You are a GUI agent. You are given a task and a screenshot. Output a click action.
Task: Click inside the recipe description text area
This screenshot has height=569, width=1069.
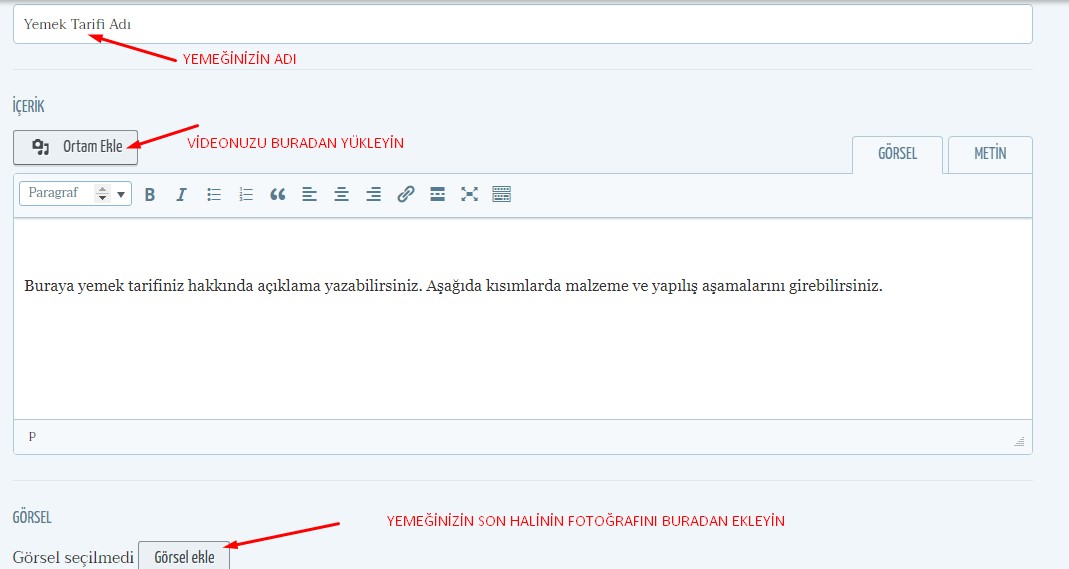coord(523,318)
